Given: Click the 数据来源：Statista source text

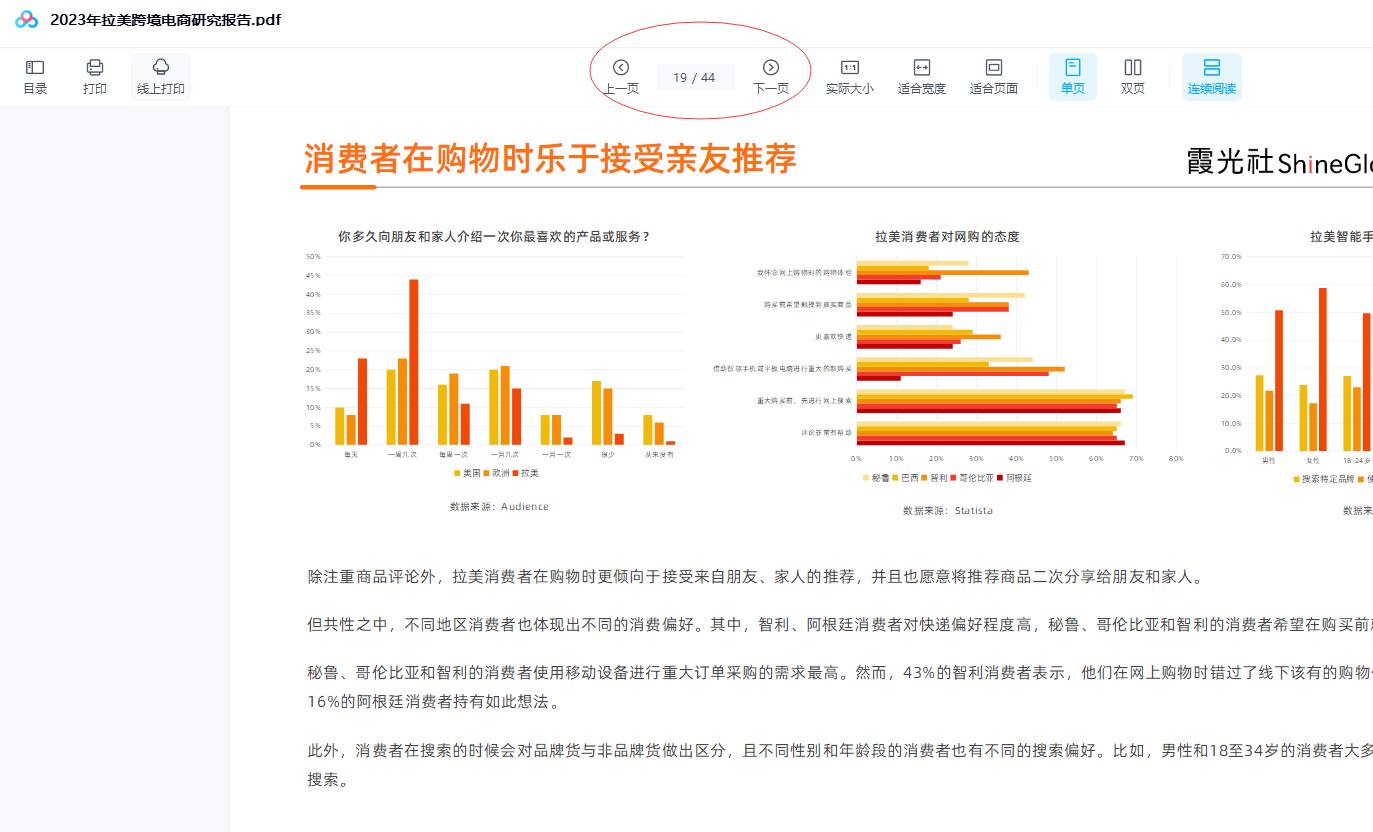Looking at the screenshot, I should pos(947,511).
